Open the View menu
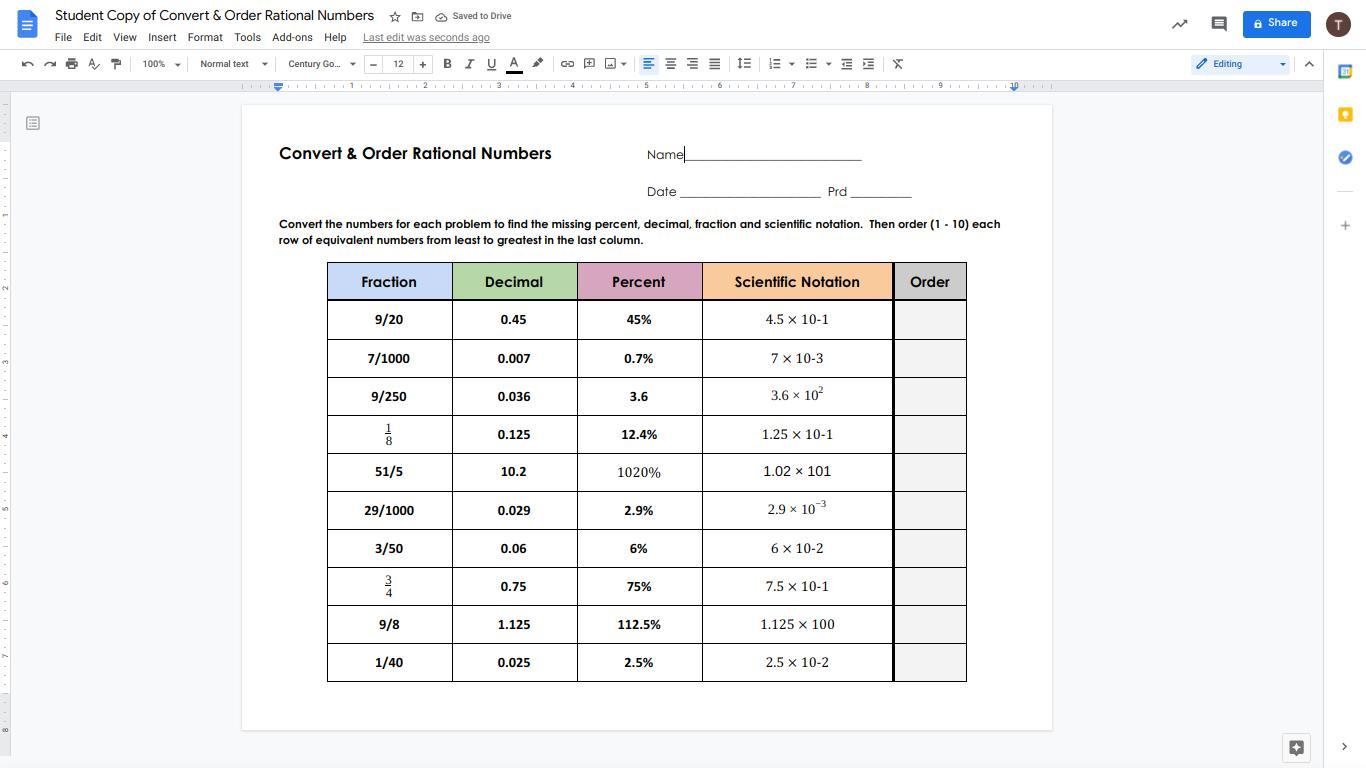Image resolution: width=1366 pixels, height=768 pixels. tap(125, 38)
